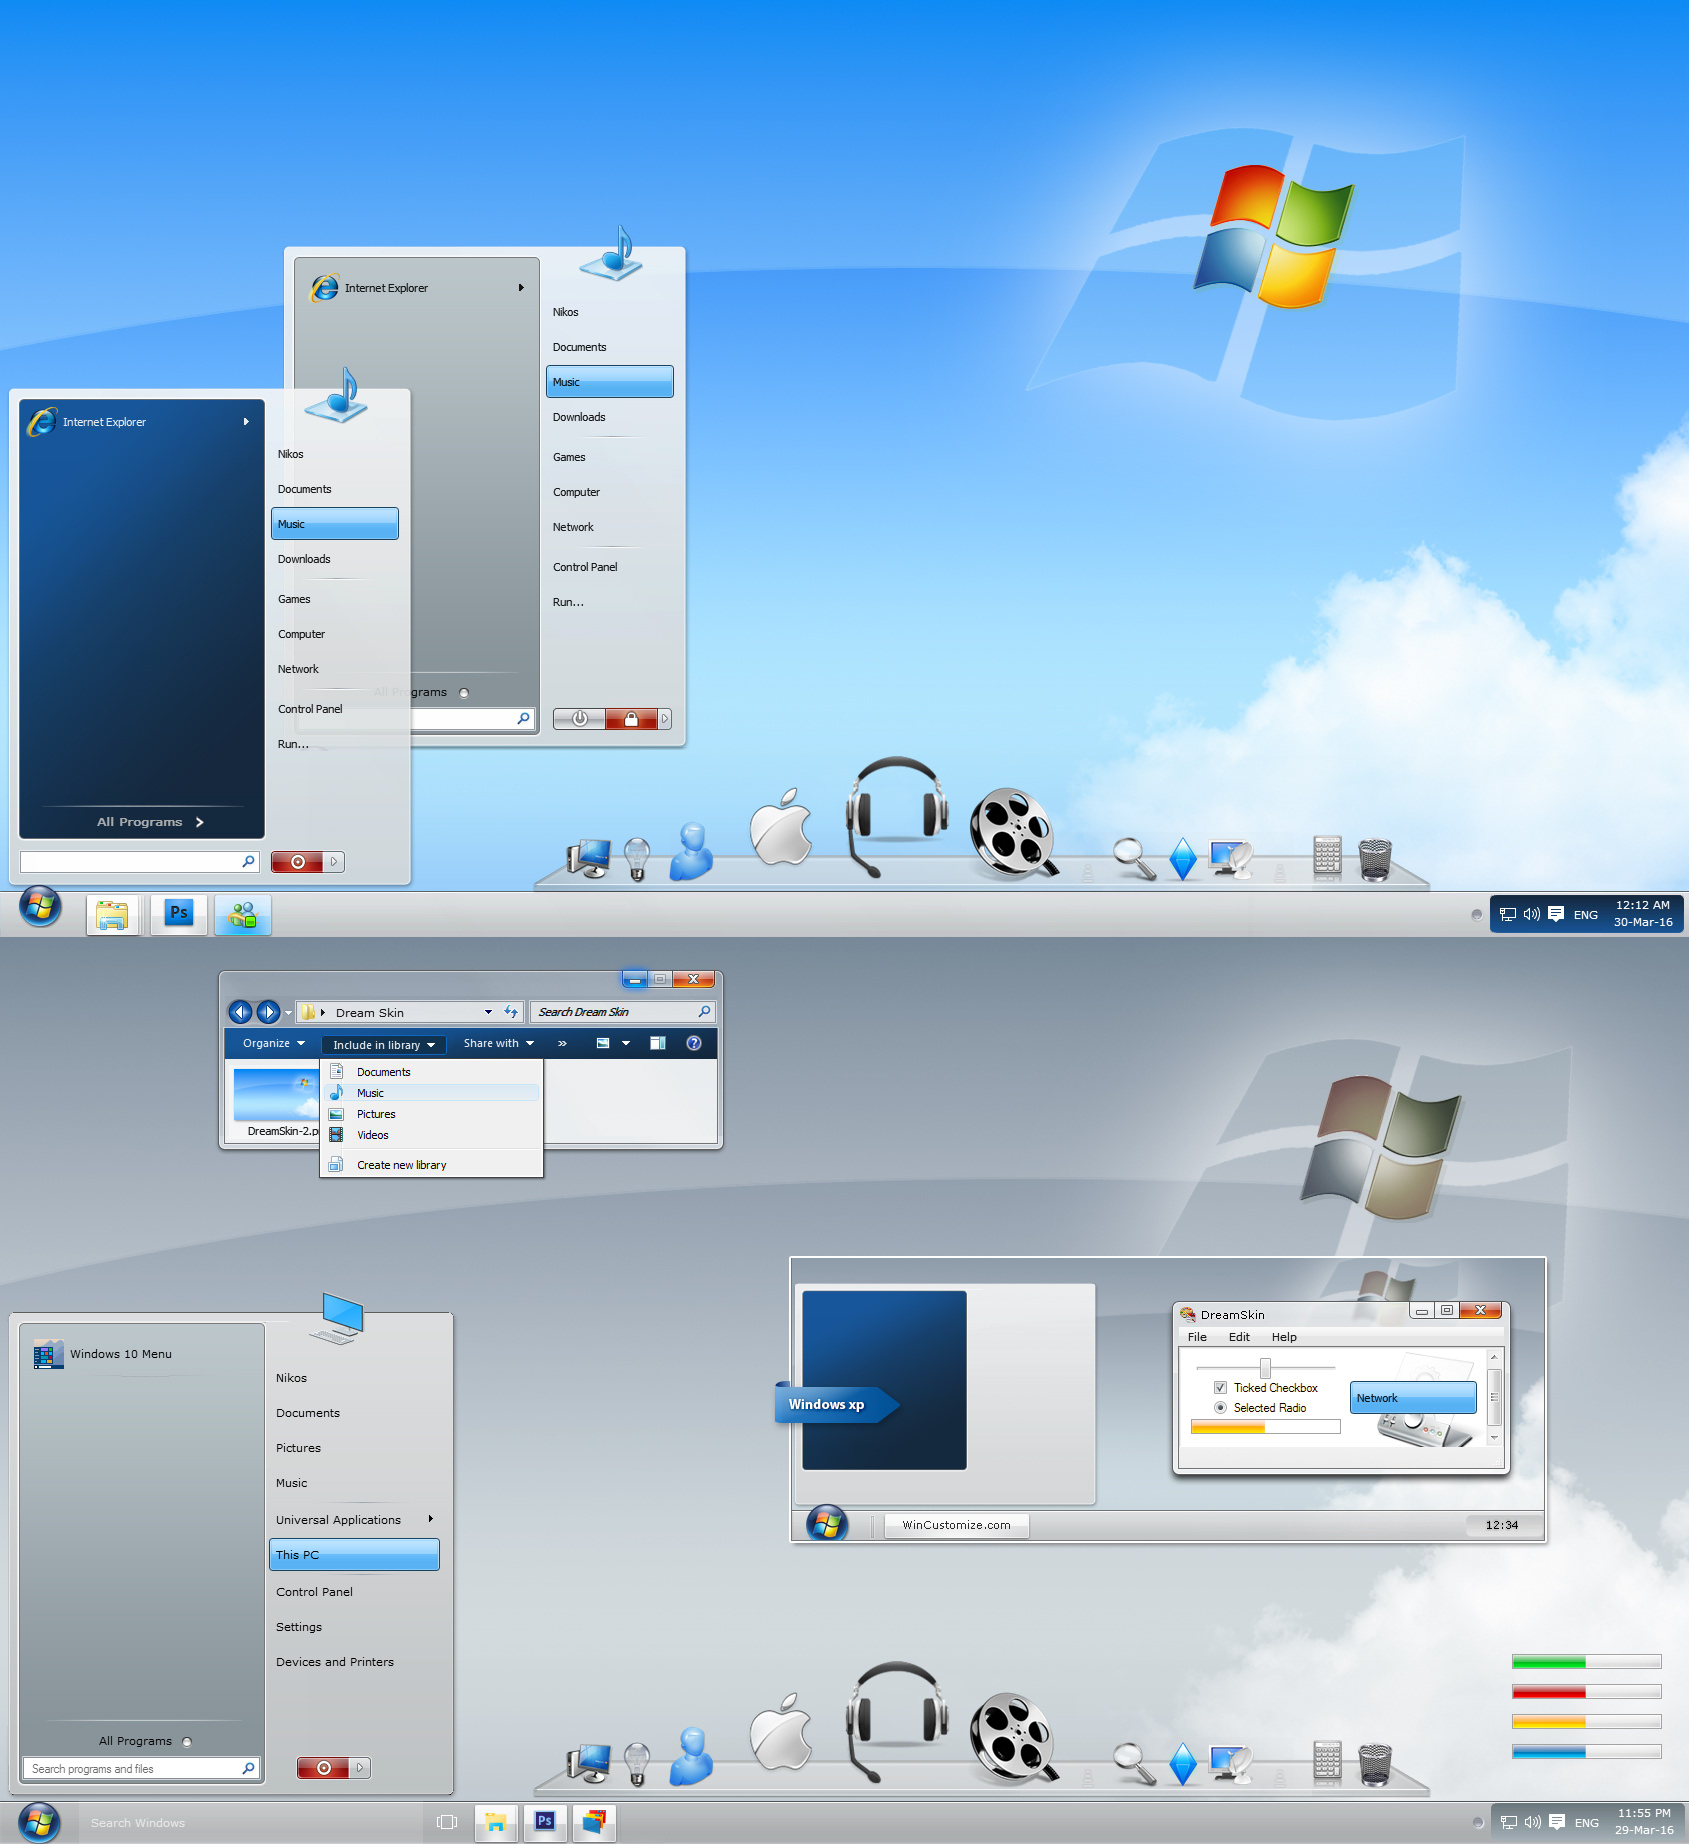Image resolution: width=1689 pixels, height=1844 pixels.
Task: Collapse the Include in library dropdown
Action: coord(384,1045)
